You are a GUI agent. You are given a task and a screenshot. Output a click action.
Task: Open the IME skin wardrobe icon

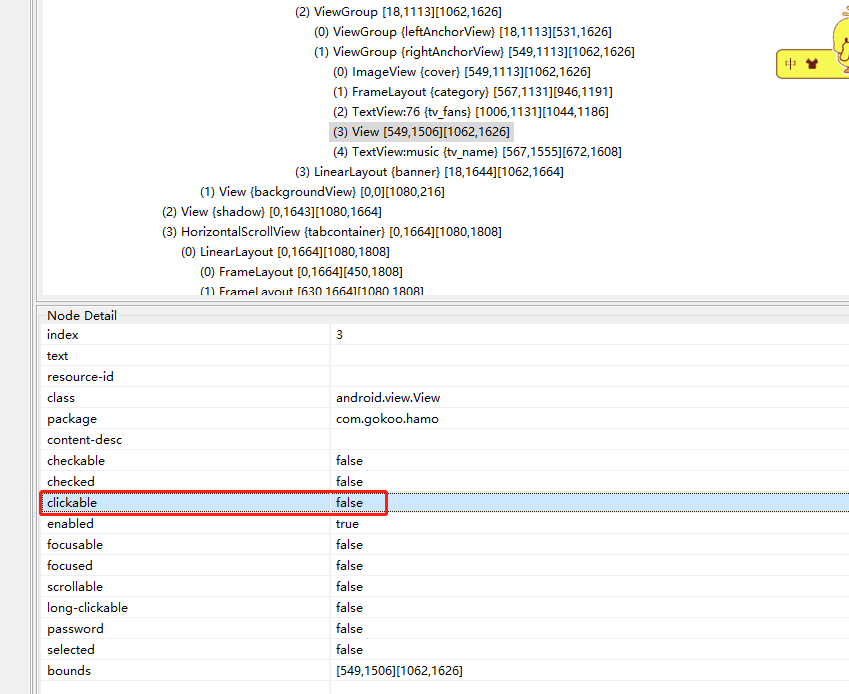(x=812, y=63)
